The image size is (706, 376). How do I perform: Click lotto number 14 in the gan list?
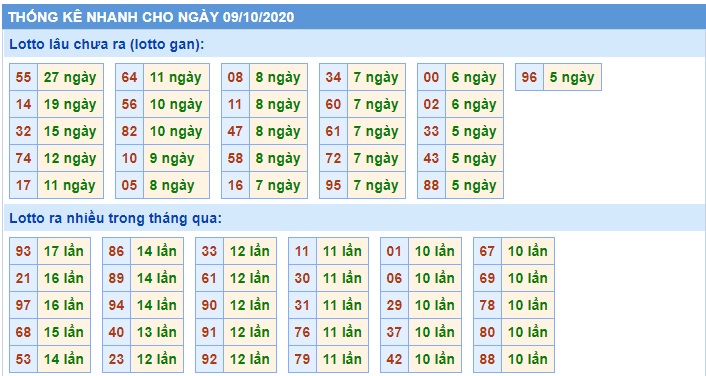tap(23, 104)
